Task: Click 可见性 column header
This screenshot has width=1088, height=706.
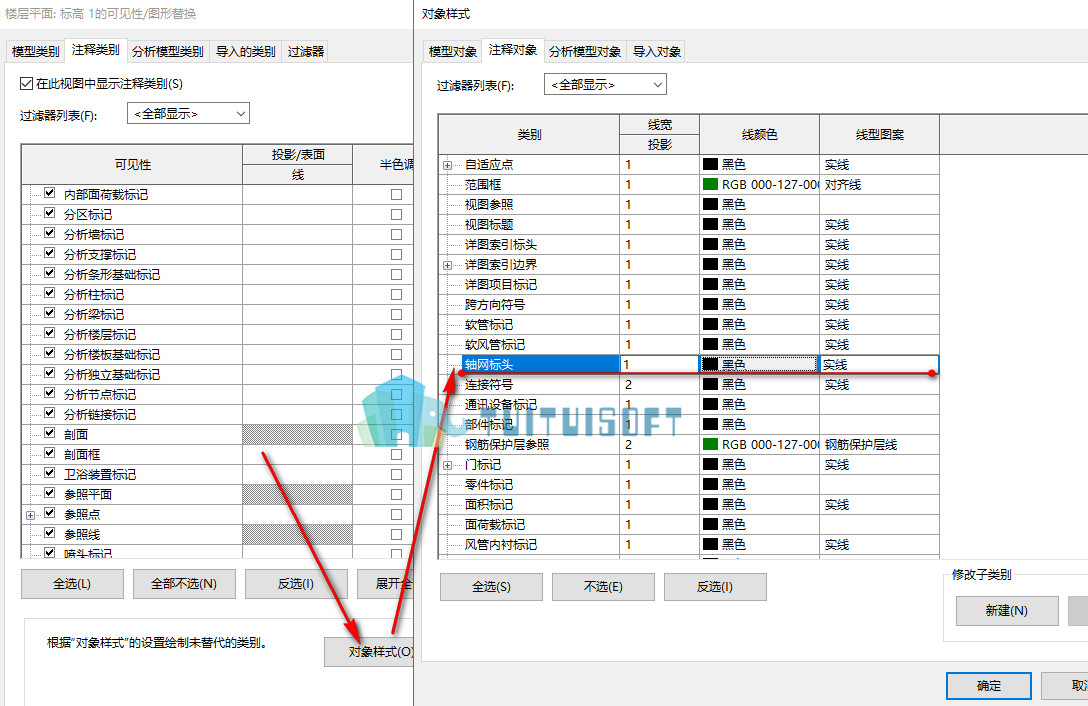Action: pos(133,165)
